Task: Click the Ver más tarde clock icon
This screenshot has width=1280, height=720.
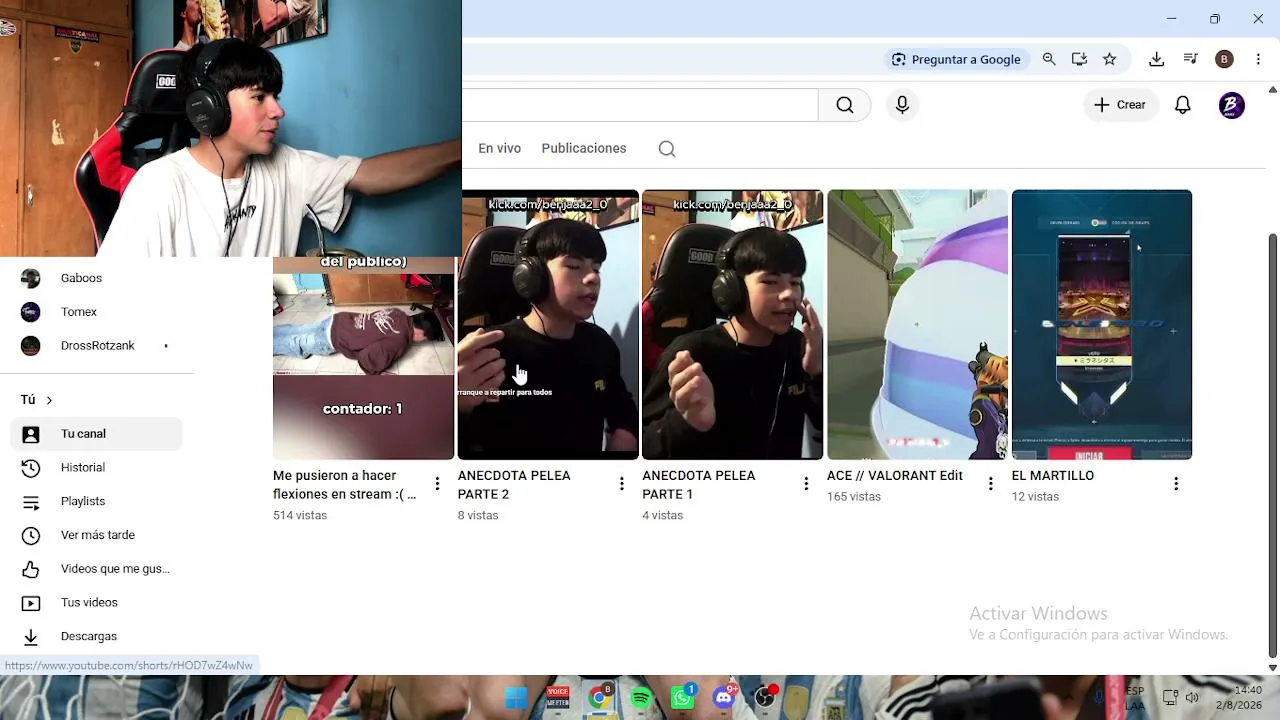Action: click(31, 536)
